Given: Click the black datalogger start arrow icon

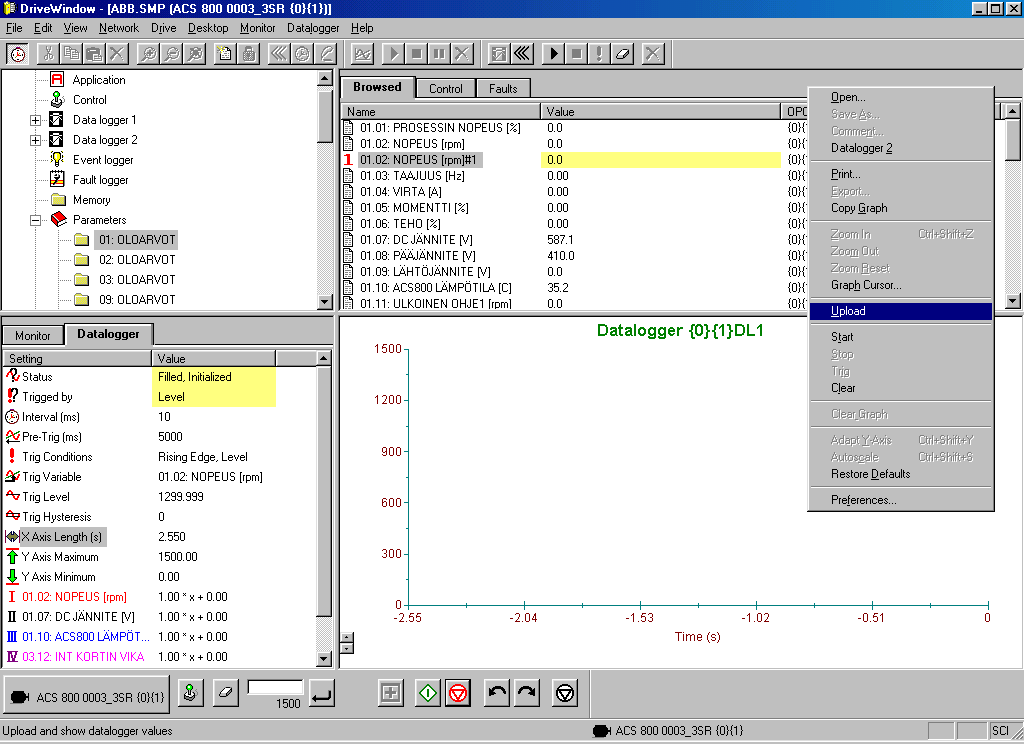Looking at the screenshot, I should pyautogui.click(x=553, y=54).
